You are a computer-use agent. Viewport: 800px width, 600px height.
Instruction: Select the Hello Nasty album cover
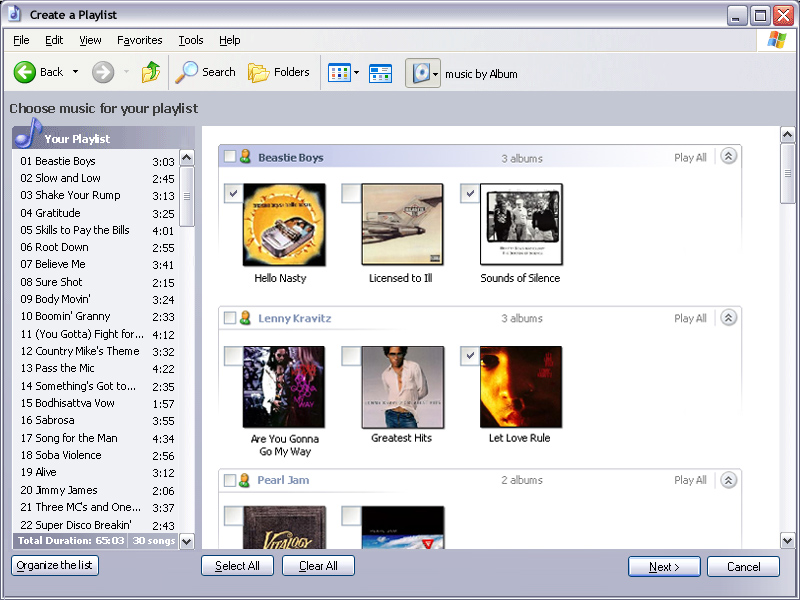tap(284, 224)
